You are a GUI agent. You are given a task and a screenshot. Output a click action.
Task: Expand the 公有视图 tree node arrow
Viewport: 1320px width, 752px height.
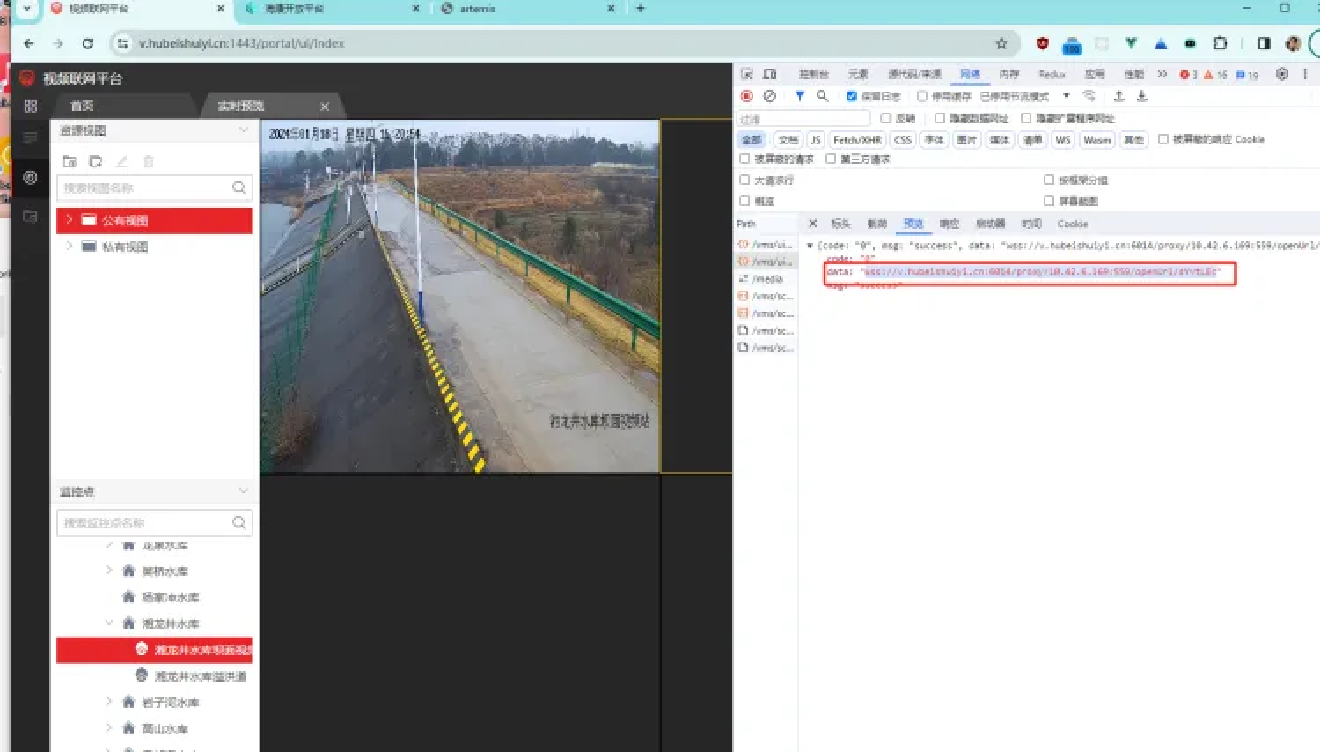click(x=68, y=220)
